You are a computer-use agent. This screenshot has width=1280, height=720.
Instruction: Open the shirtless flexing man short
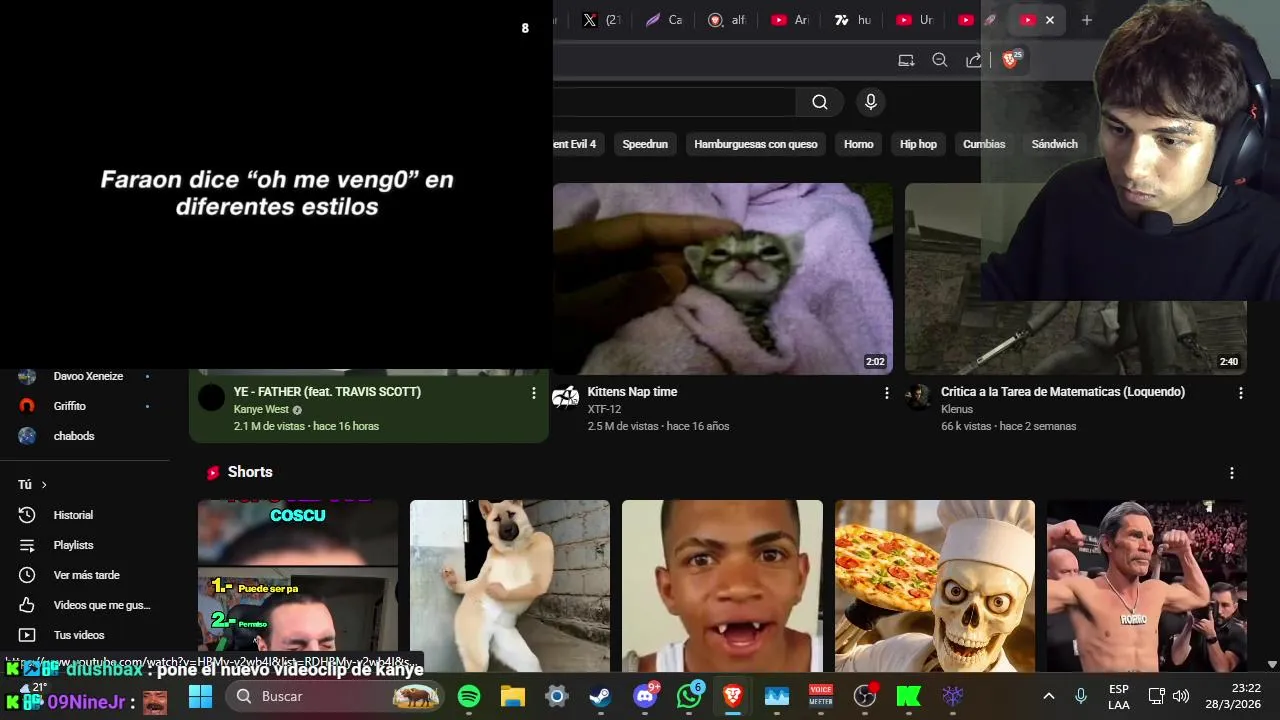[1147, 586]
